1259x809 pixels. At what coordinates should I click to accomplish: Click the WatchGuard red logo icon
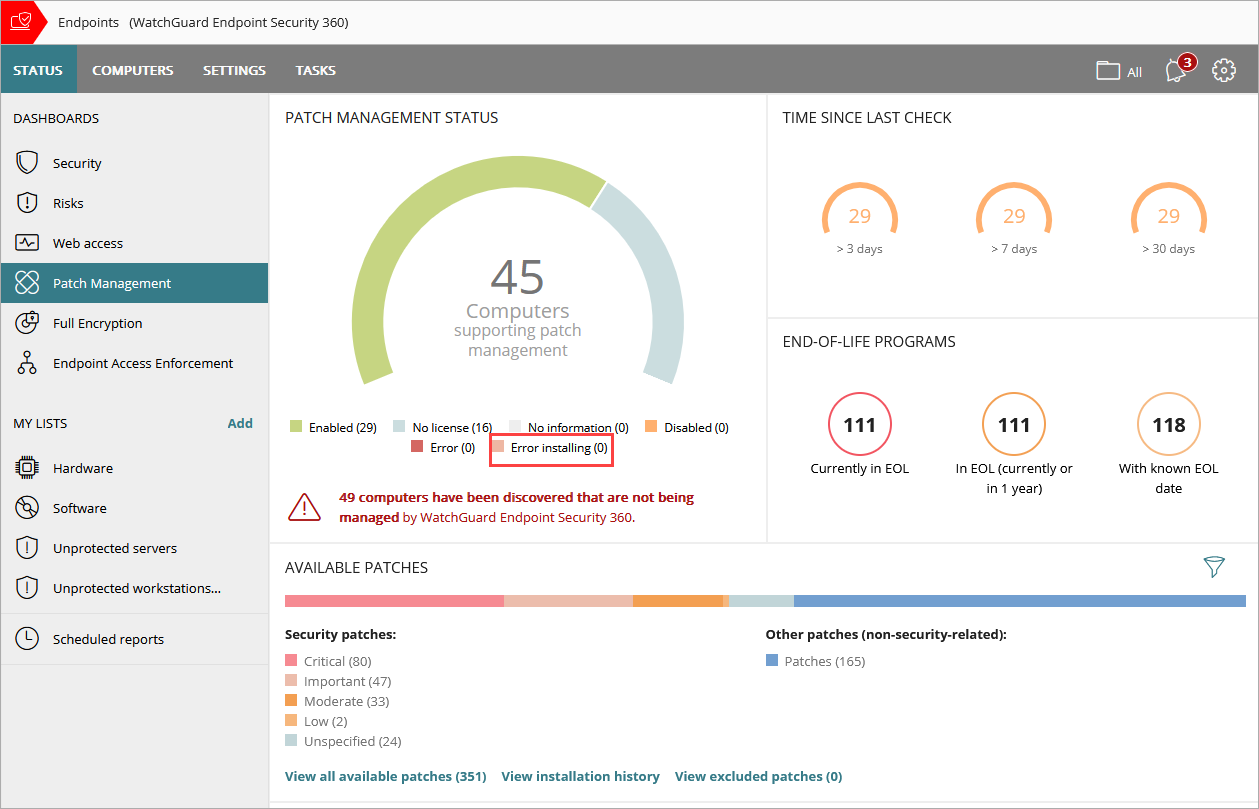coord(20,22)
